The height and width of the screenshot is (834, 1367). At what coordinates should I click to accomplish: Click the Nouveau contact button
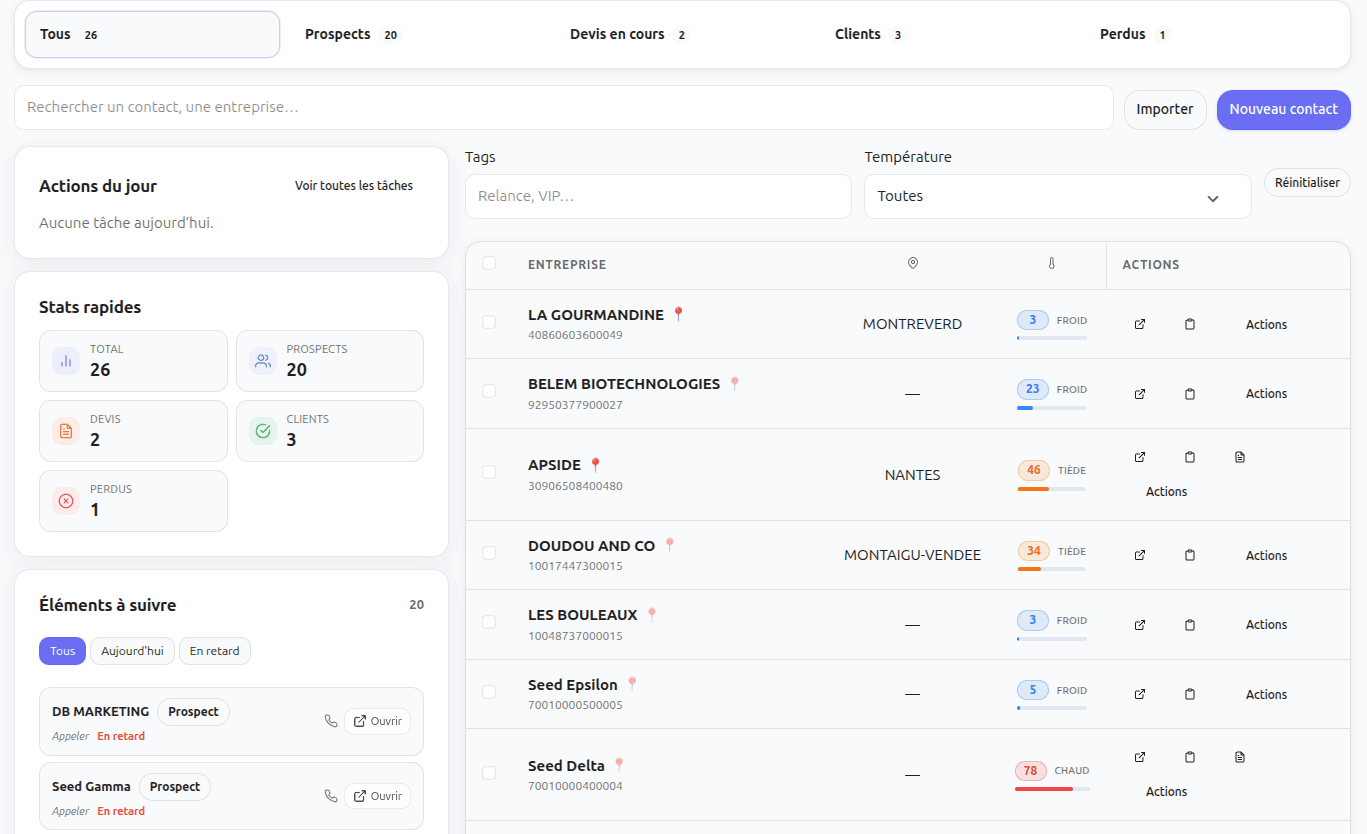pos(1283,109)
